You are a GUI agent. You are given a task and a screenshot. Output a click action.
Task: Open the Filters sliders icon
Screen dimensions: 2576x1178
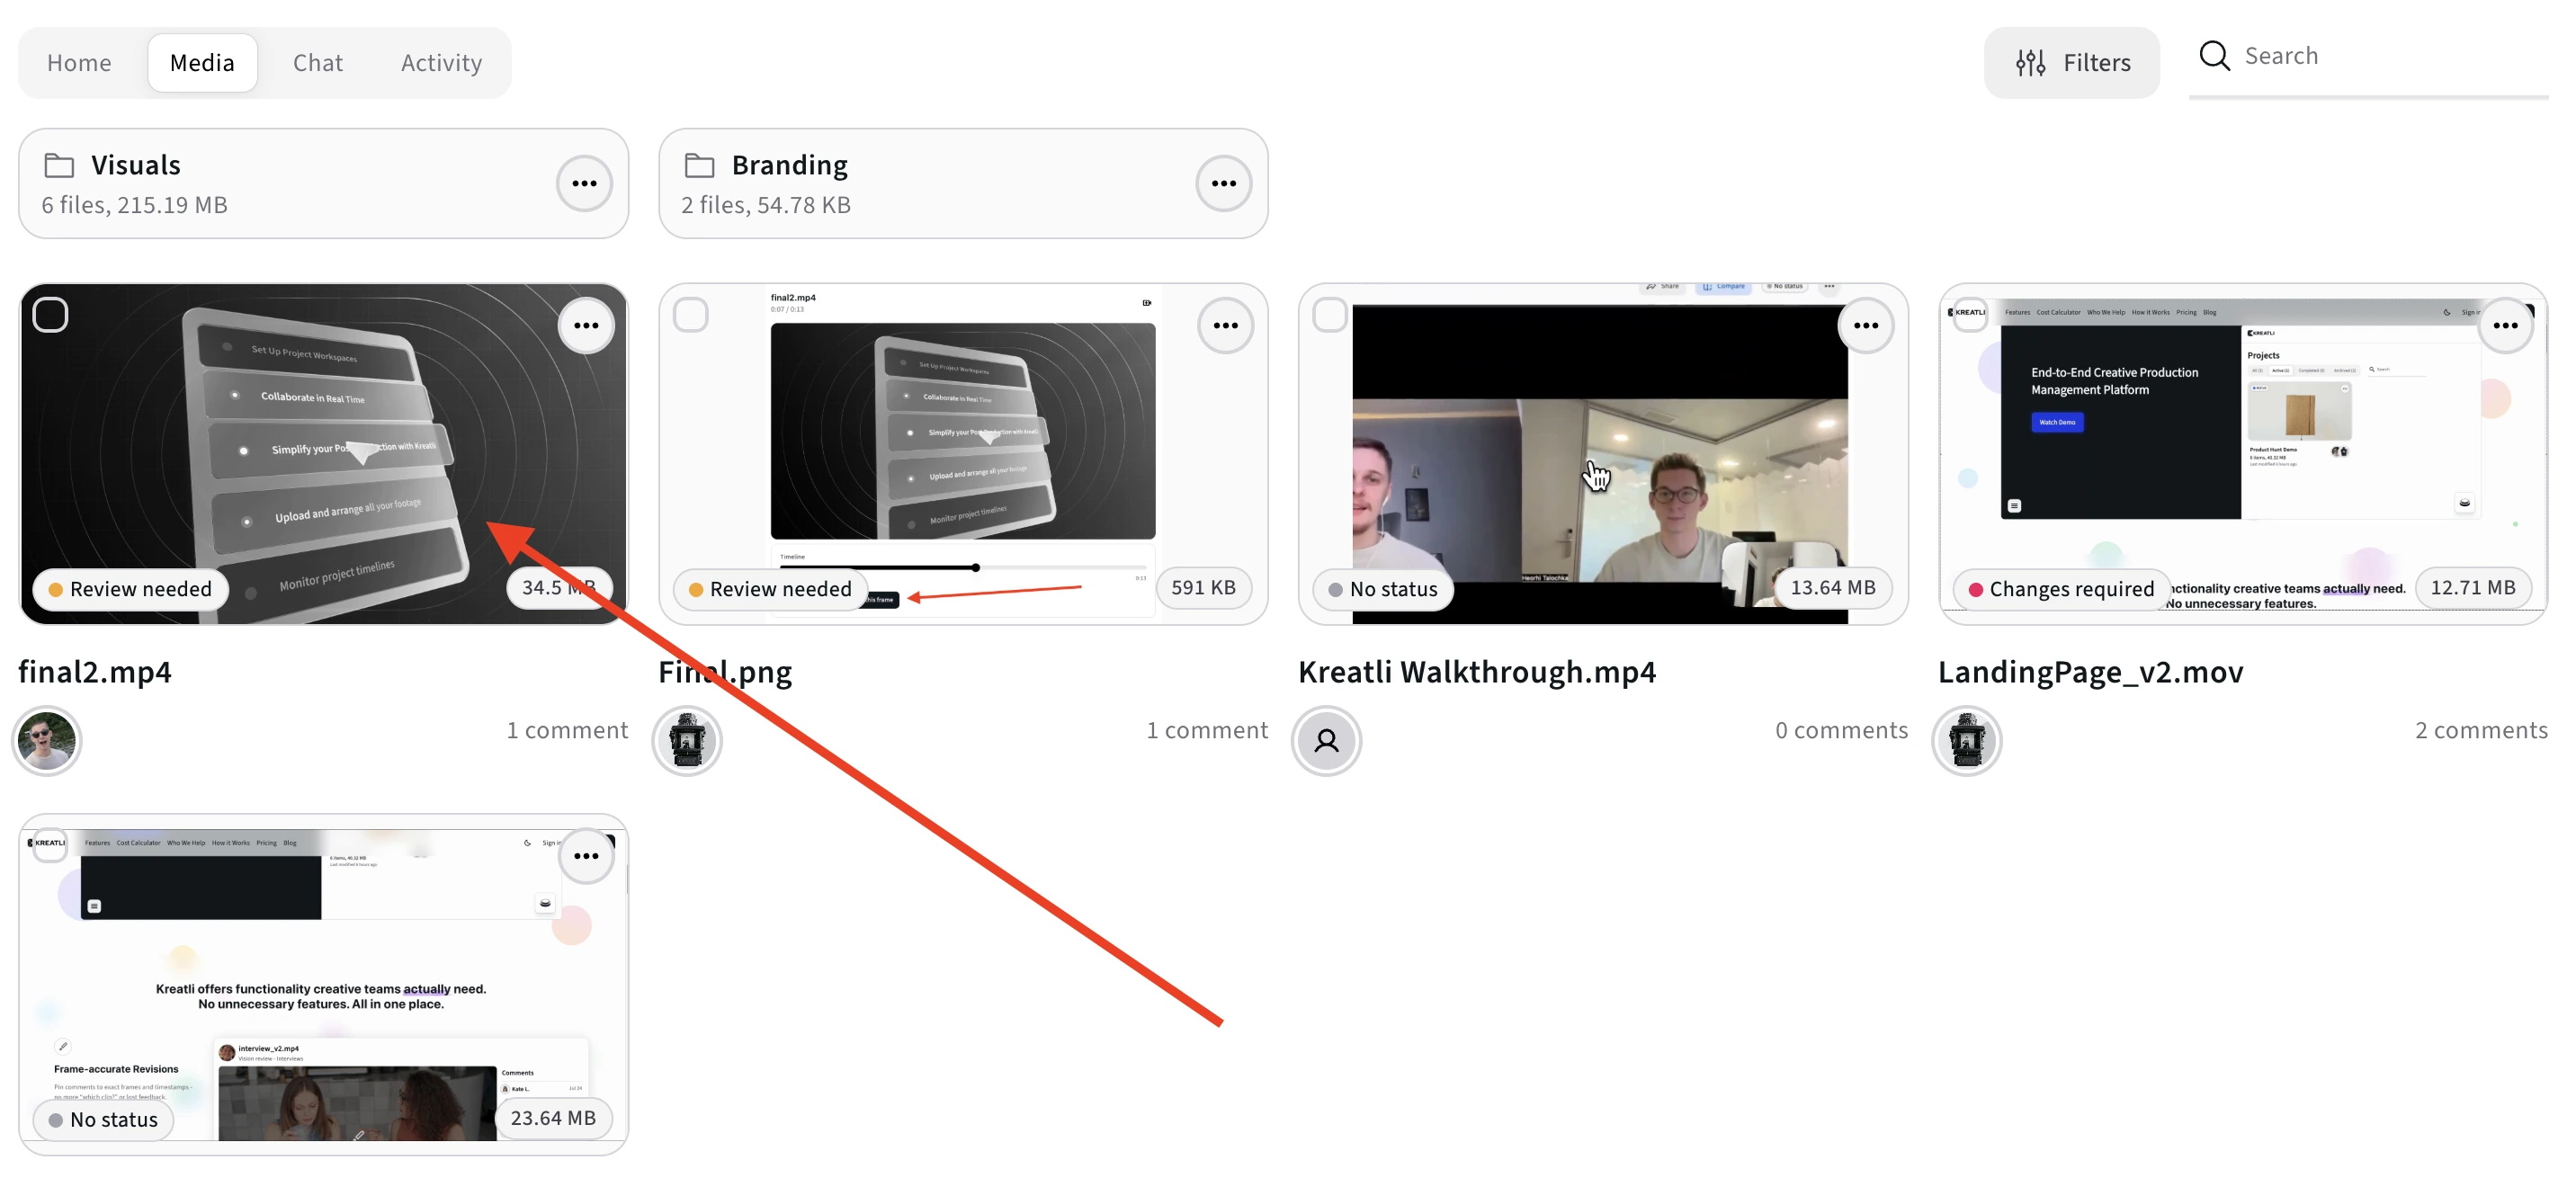[2030, 62]
